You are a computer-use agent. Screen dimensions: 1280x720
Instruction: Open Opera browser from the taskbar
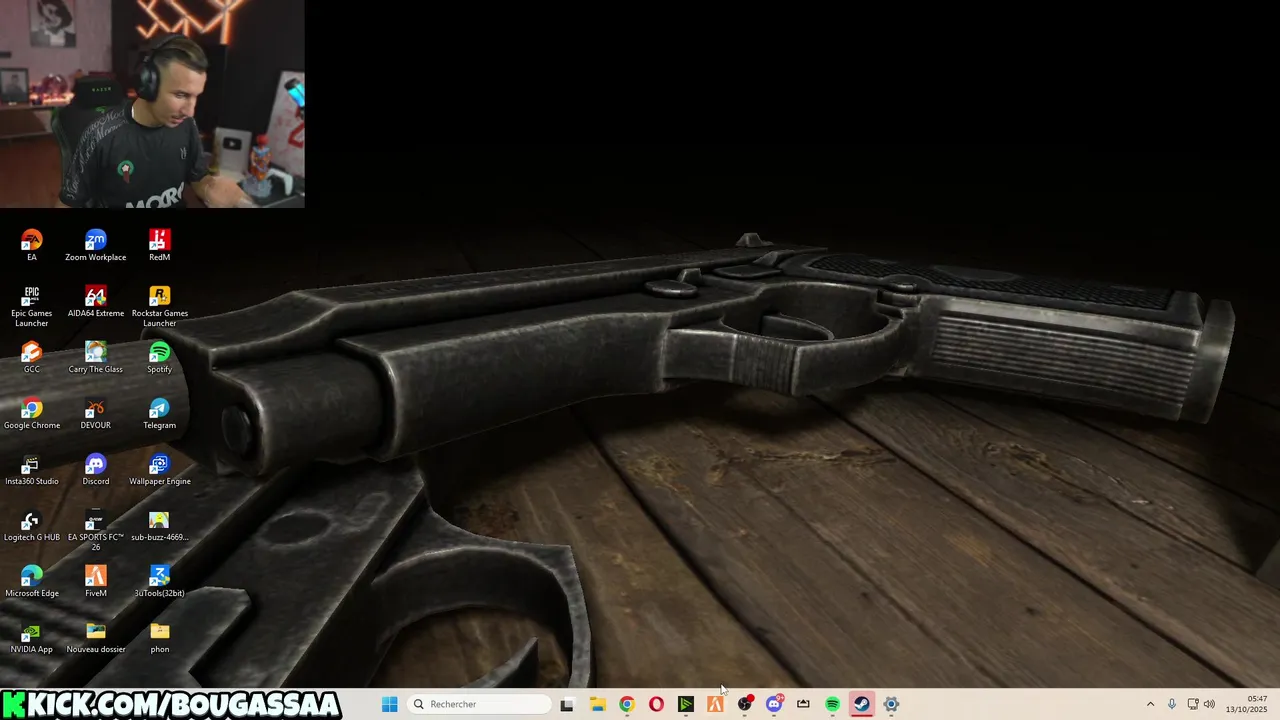[x=656, y=704]
